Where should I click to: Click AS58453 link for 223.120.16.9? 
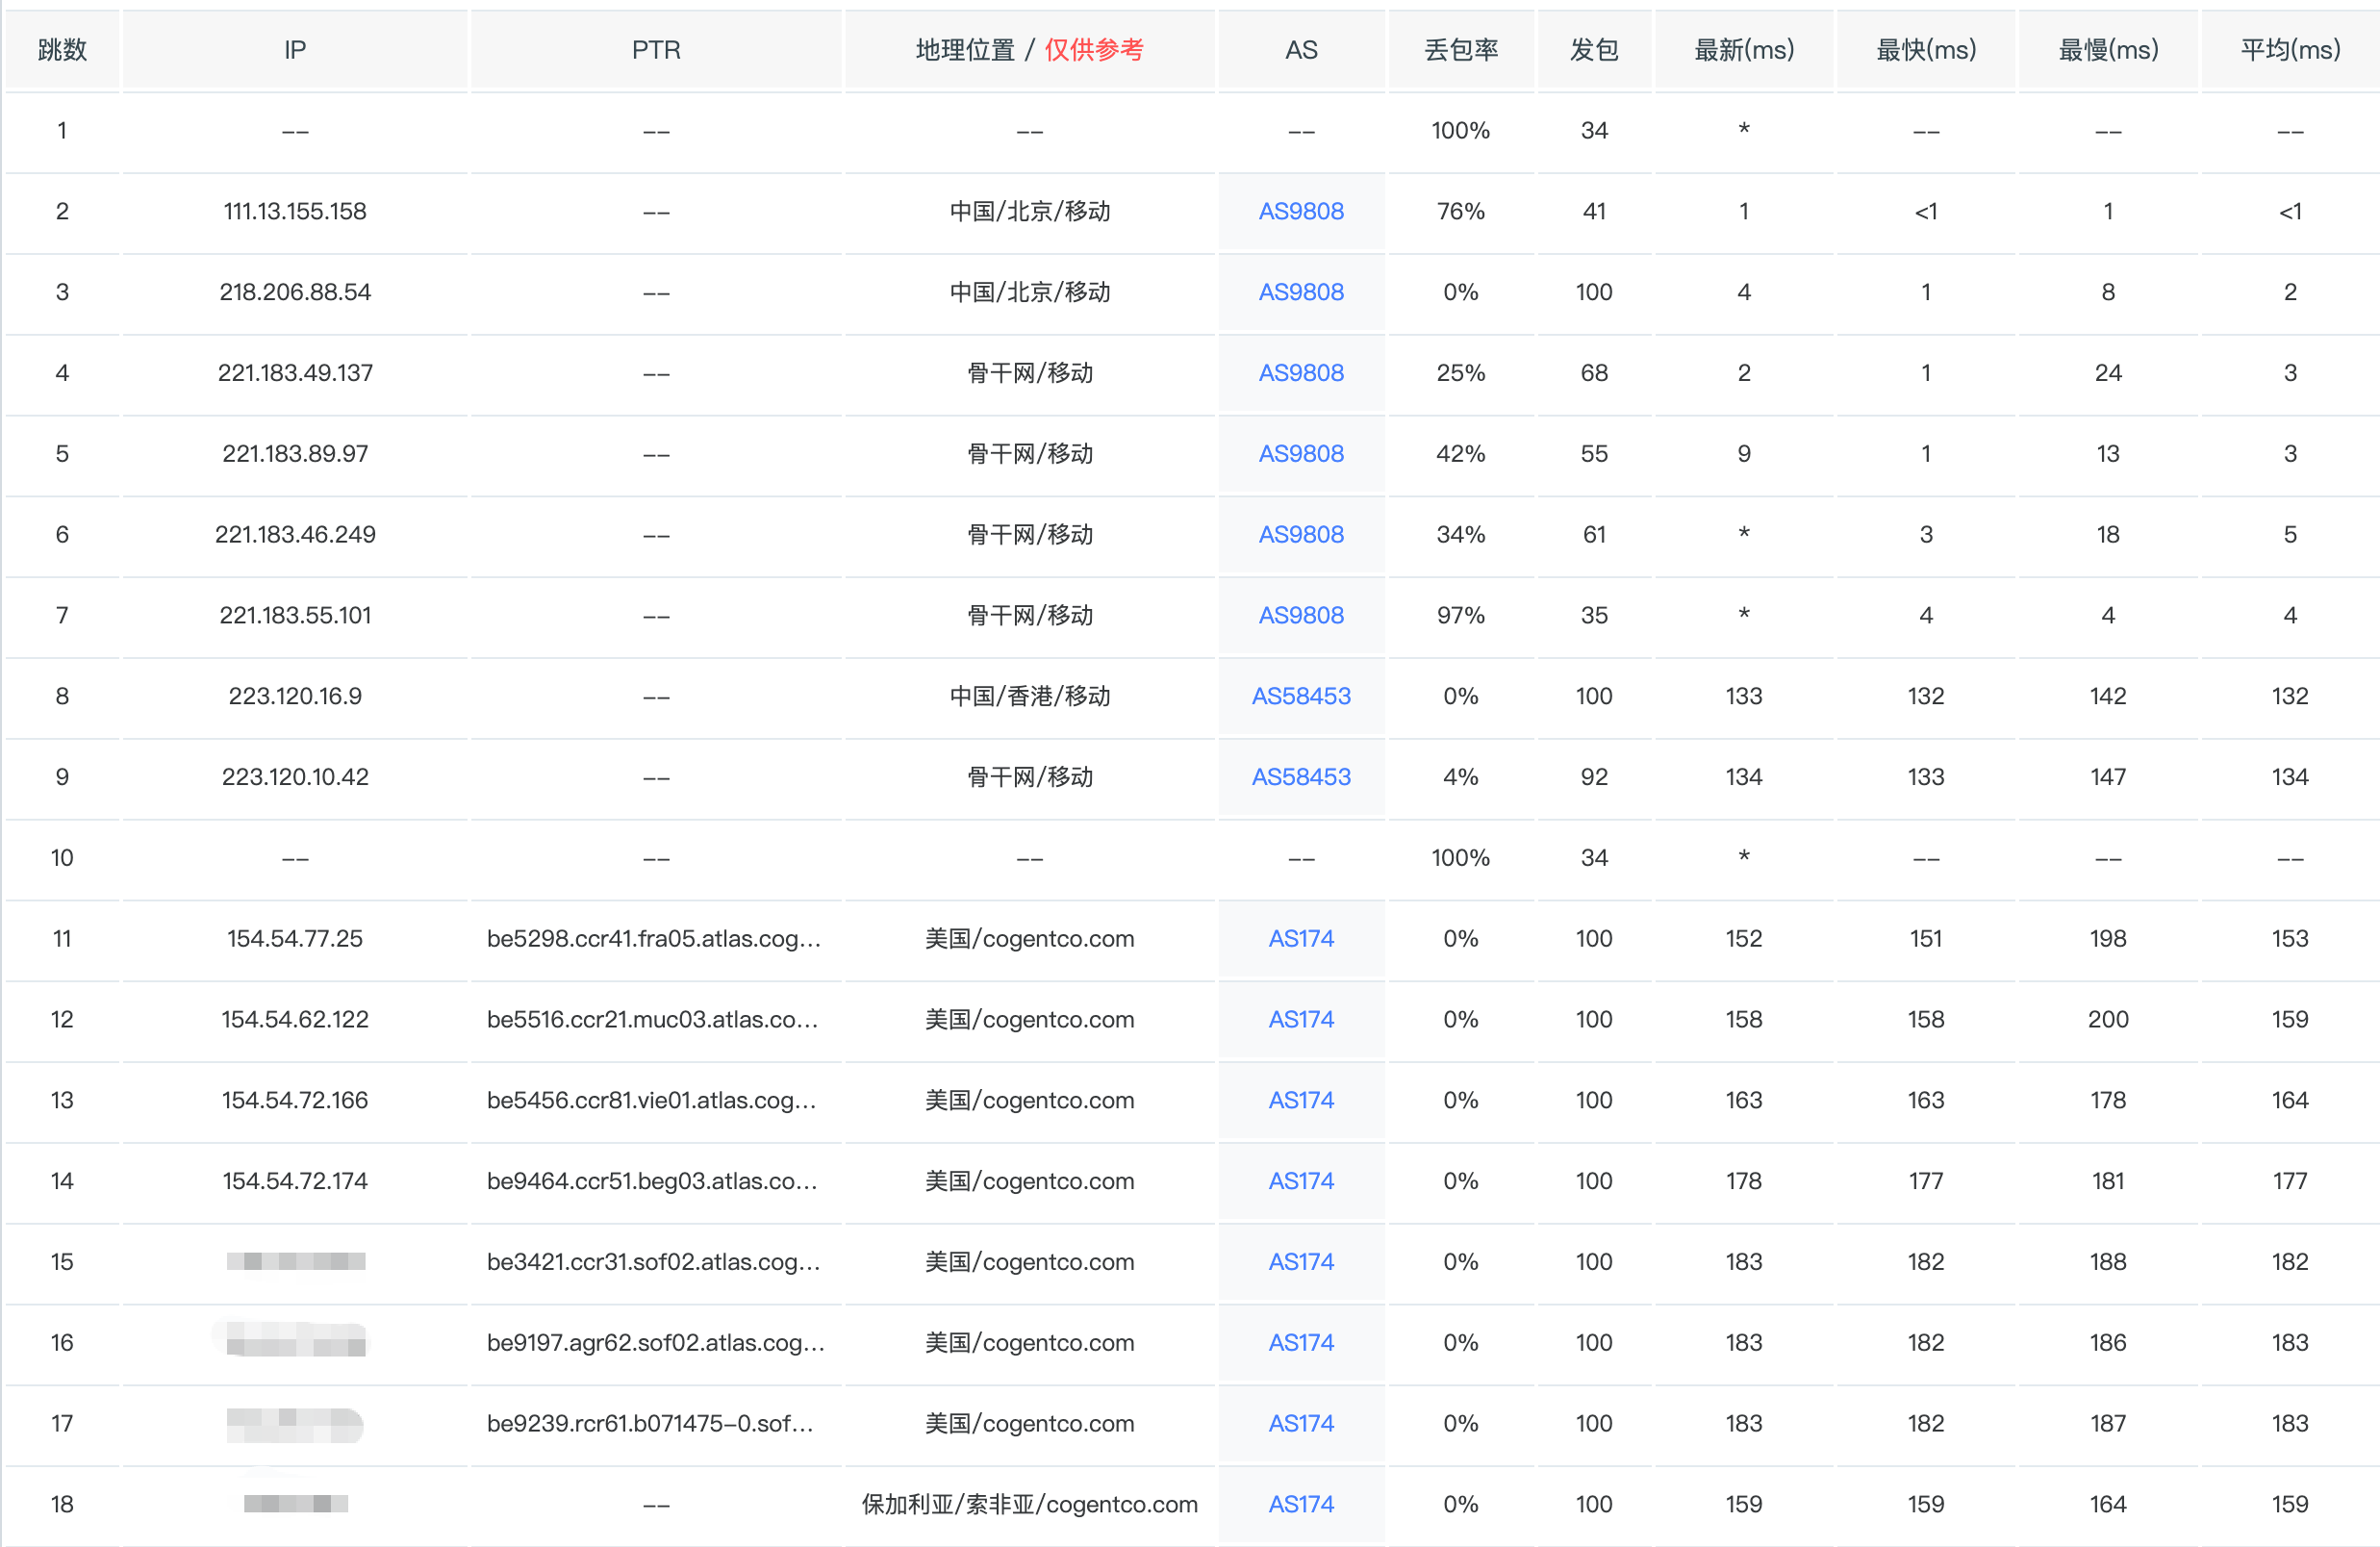tap(1300, 696)
